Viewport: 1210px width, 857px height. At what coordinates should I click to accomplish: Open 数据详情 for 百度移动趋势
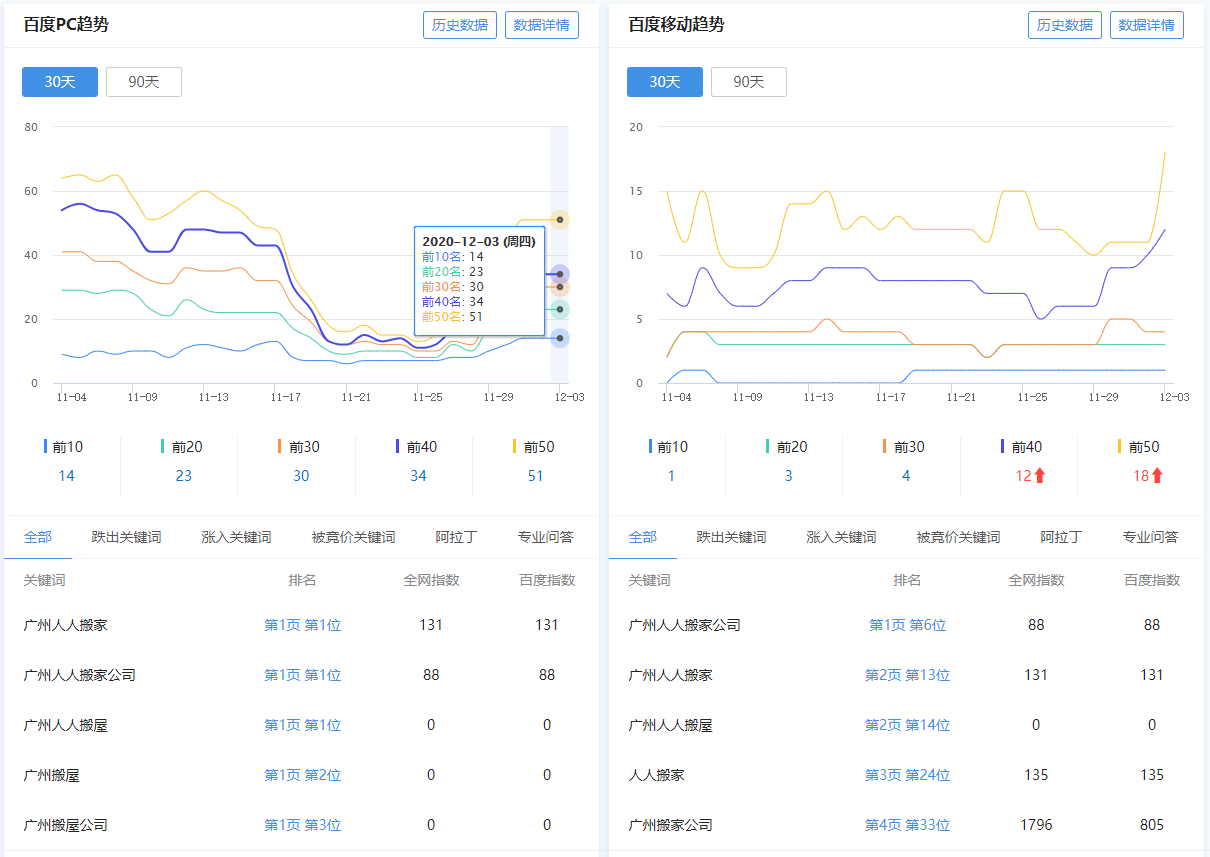coord(1147,25)
